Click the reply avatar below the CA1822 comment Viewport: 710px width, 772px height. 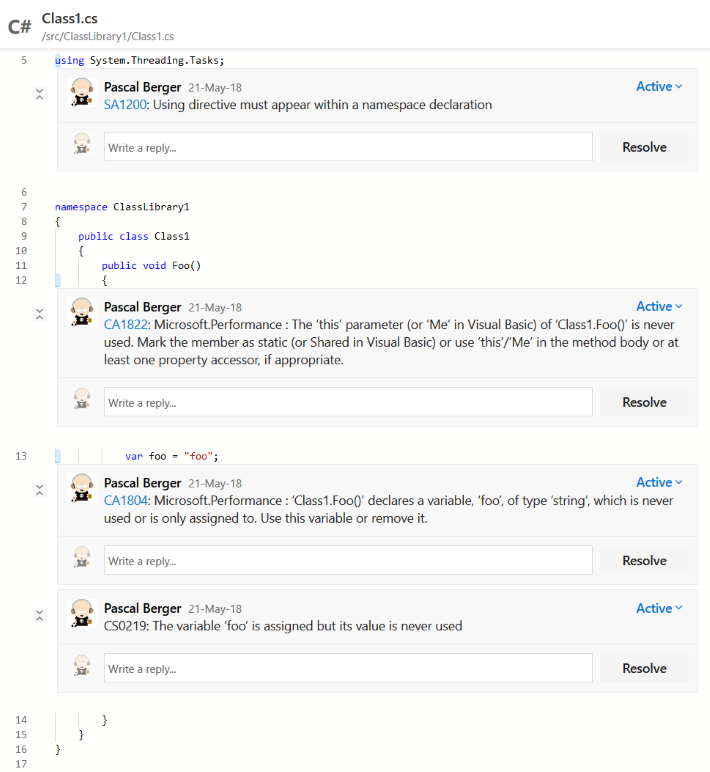pyautogui.click(x=83, y=401)
